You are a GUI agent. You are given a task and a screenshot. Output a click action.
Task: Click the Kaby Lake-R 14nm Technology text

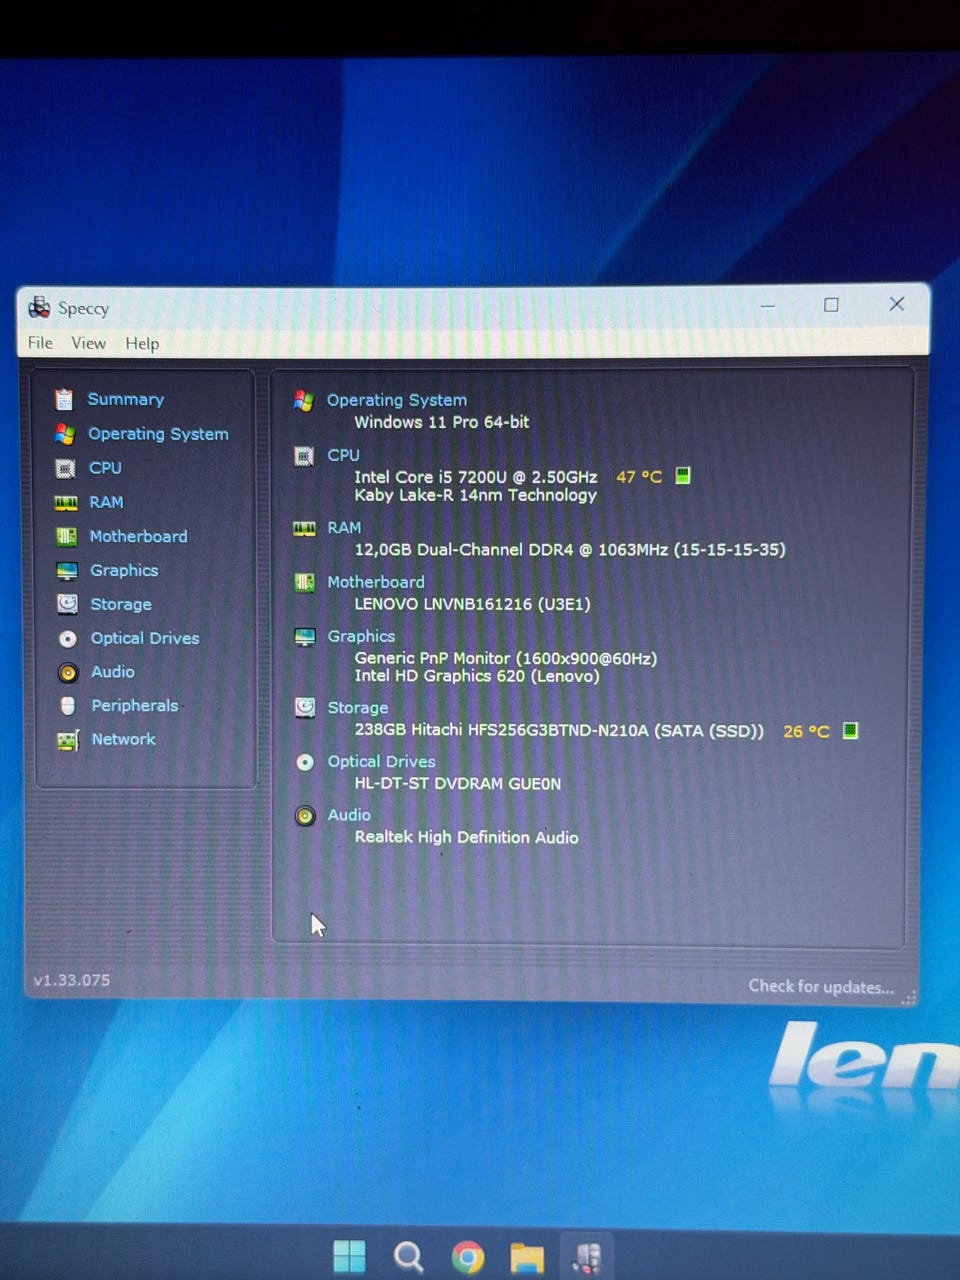click(476, 495)
